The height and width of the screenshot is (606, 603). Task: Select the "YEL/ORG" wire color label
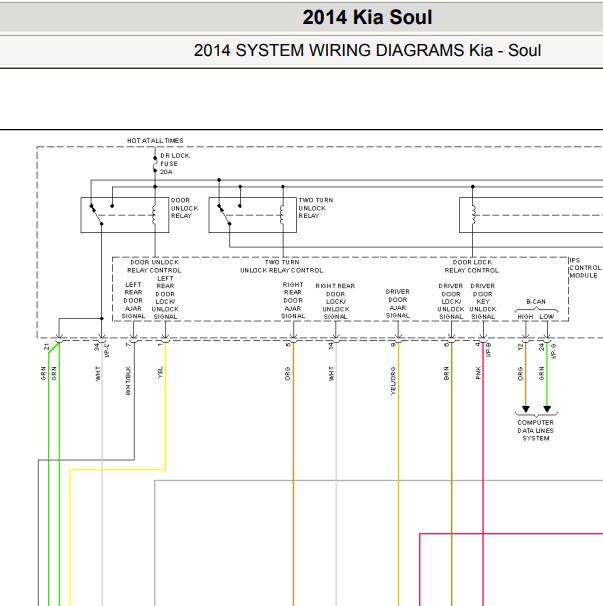(393, 381)
